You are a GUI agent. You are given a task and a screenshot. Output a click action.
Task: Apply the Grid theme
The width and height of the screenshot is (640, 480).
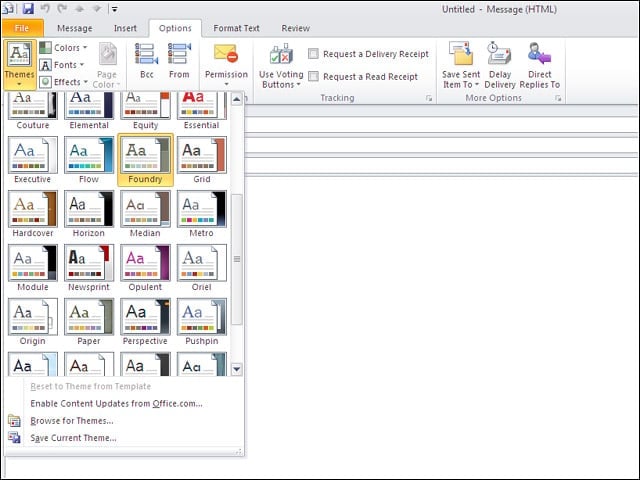tap(201, 160)
